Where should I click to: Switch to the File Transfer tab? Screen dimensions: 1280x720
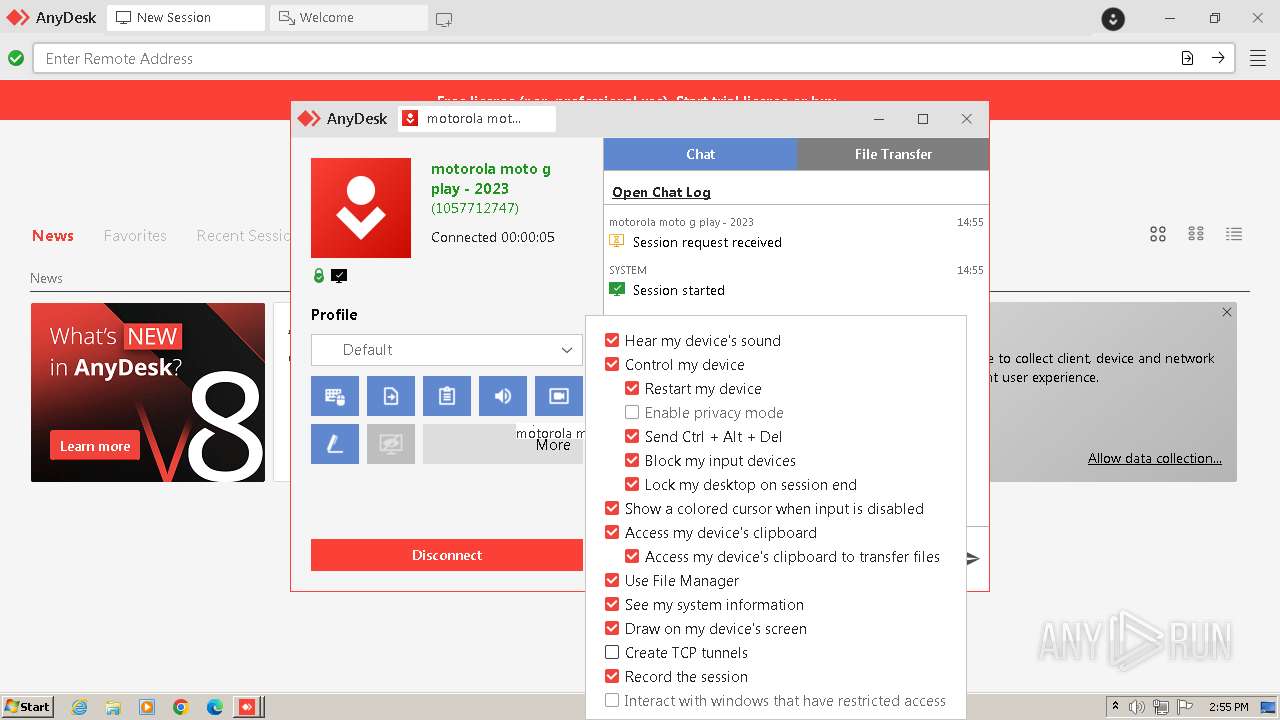893,154
